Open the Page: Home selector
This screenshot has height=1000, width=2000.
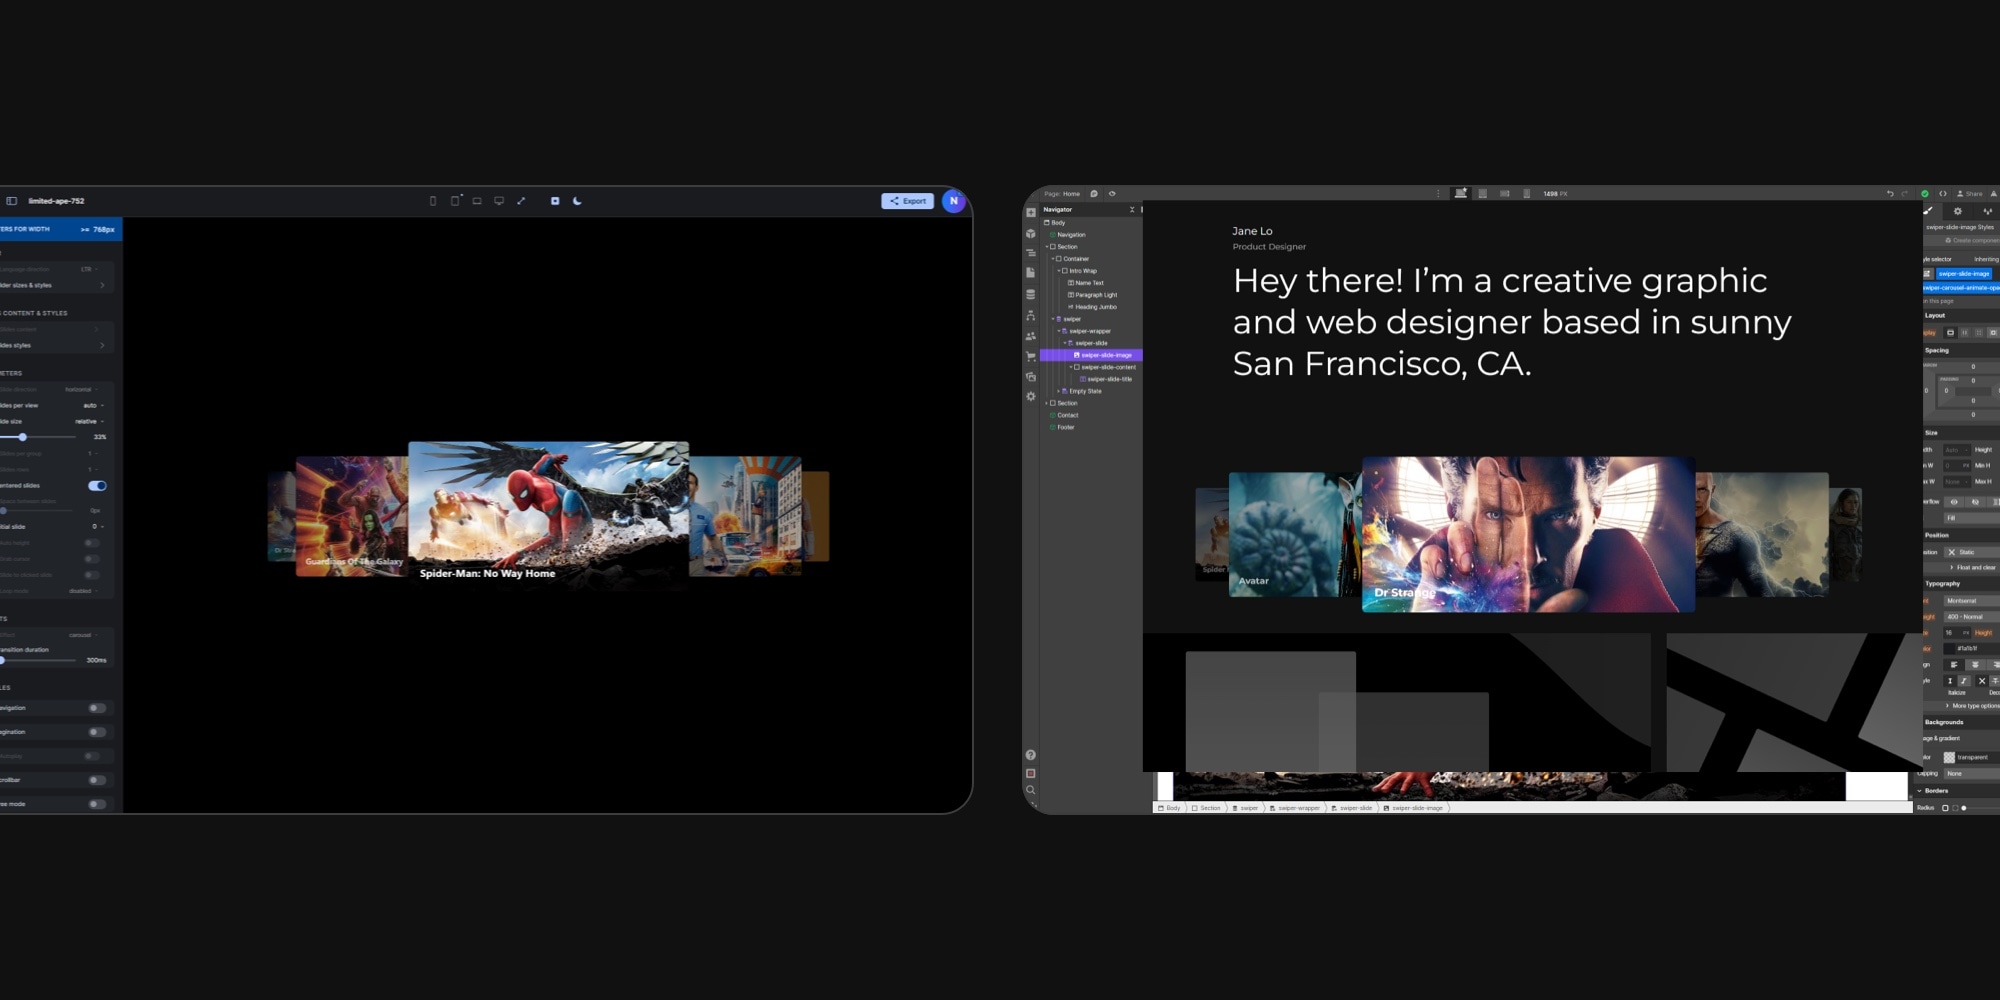click(x=1063, y=193)
